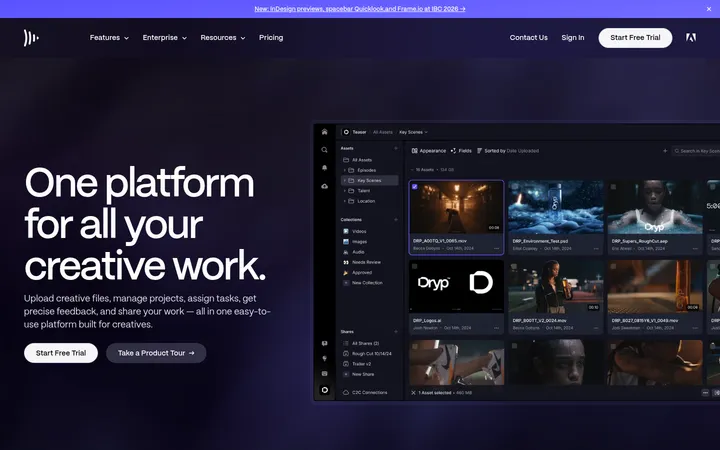
Task: Go to All Assets breadcrumb
Action: point(382,132)
